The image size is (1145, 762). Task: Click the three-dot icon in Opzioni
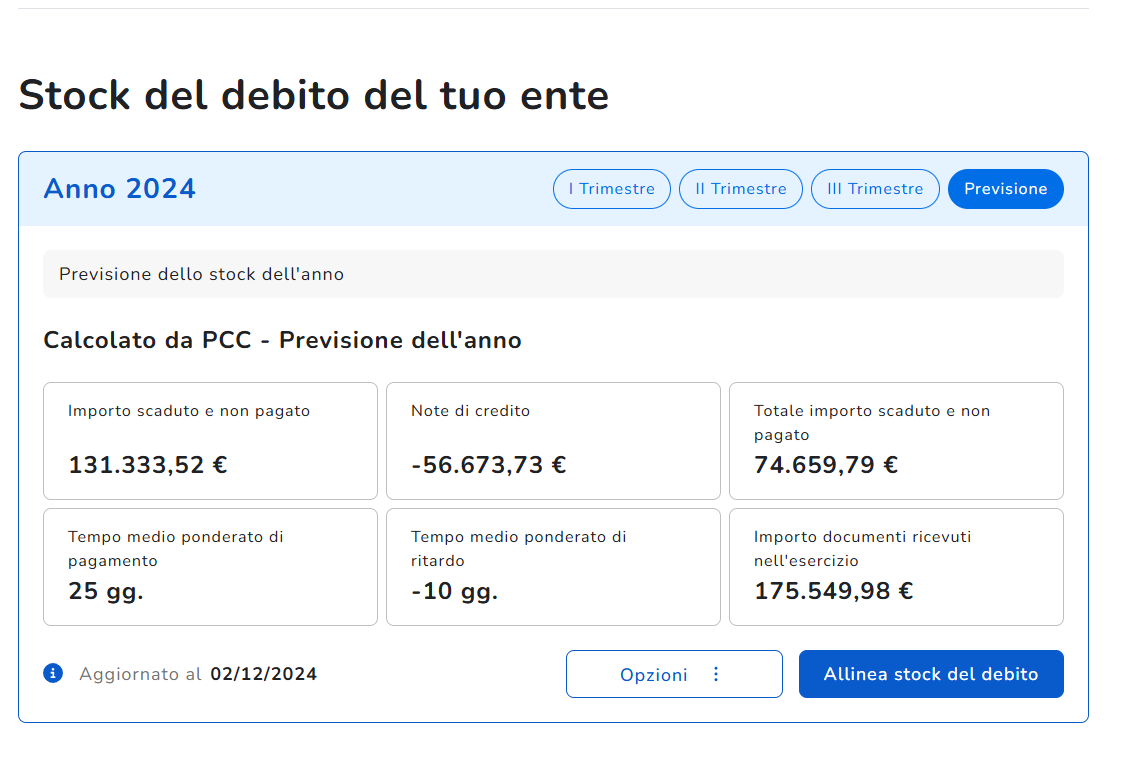tap(716, 674)
